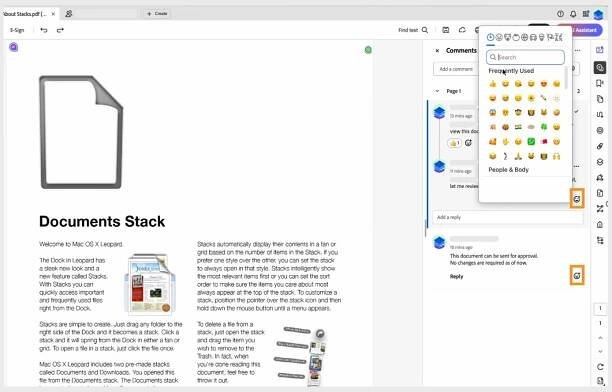Screen dimensions: 612x392
Task: Switch to the Objects lightbulb emoji category
Action: [541, 37]
